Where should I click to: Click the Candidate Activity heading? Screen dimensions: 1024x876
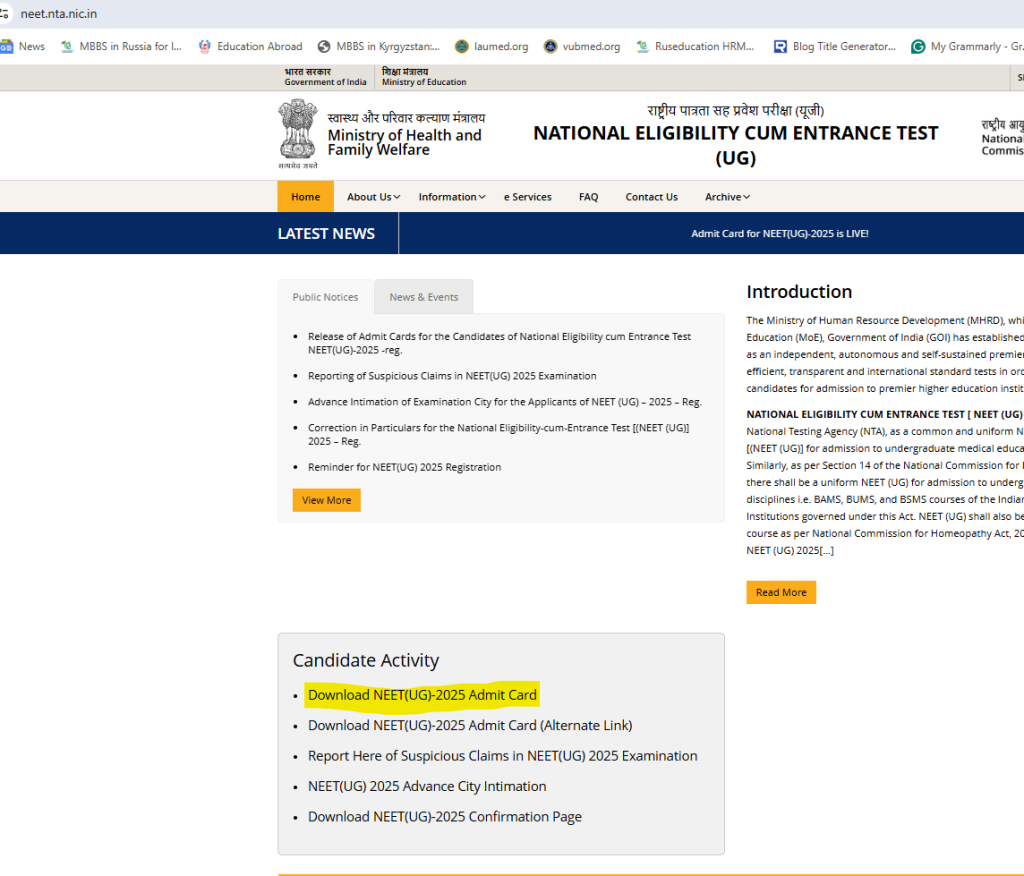(366, 660)
